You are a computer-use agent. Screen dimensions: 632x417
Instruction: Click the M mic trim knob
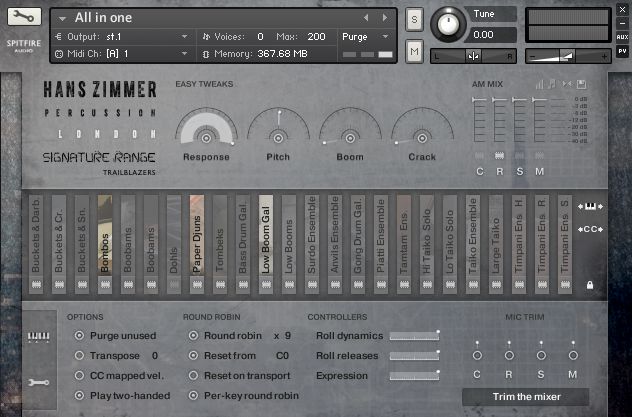point(573,355)
